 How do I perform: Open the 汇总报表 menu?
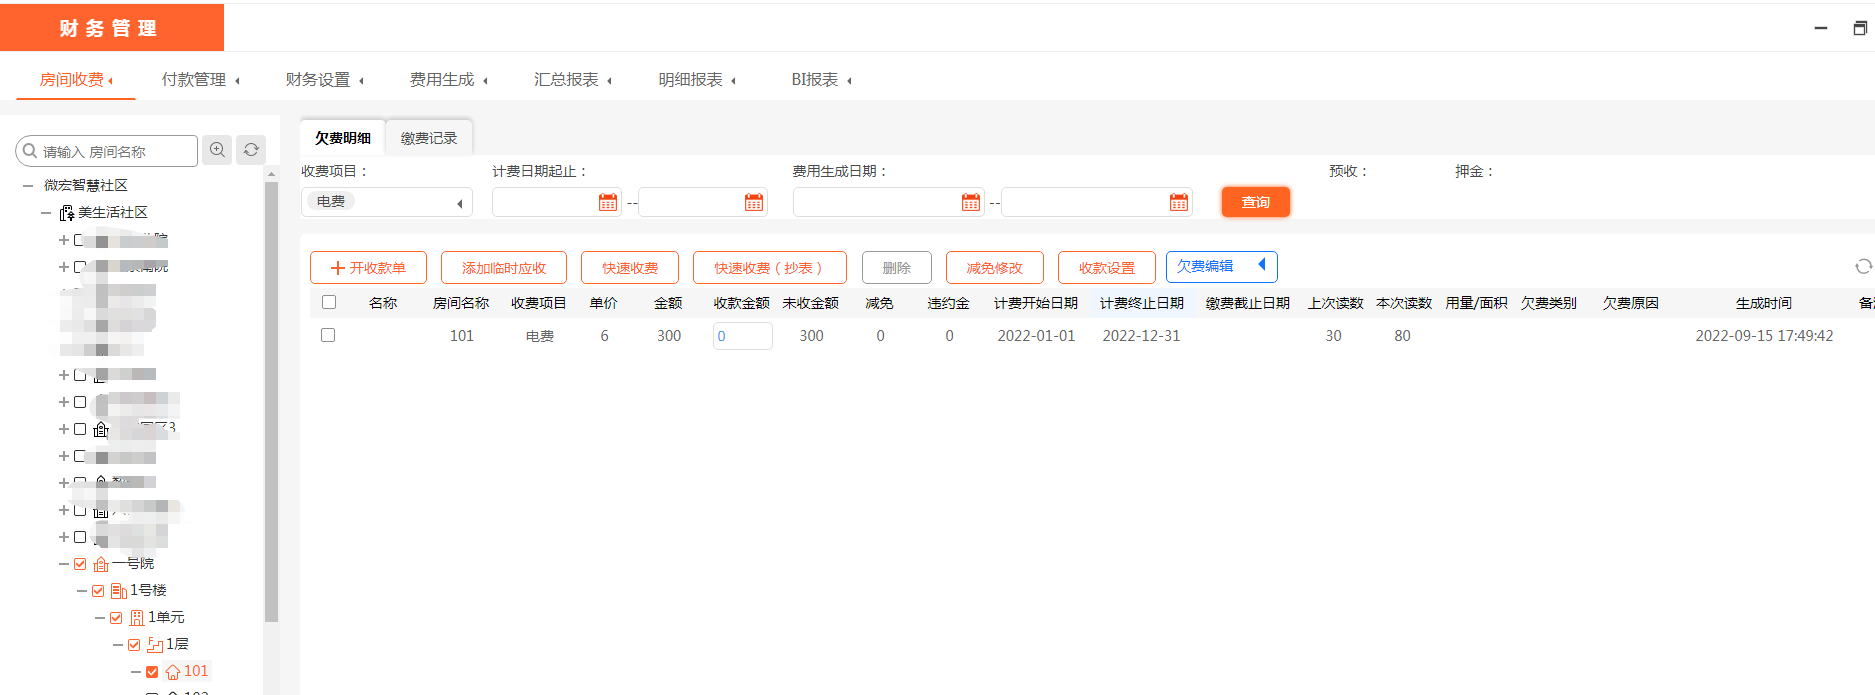click(572, 79)
